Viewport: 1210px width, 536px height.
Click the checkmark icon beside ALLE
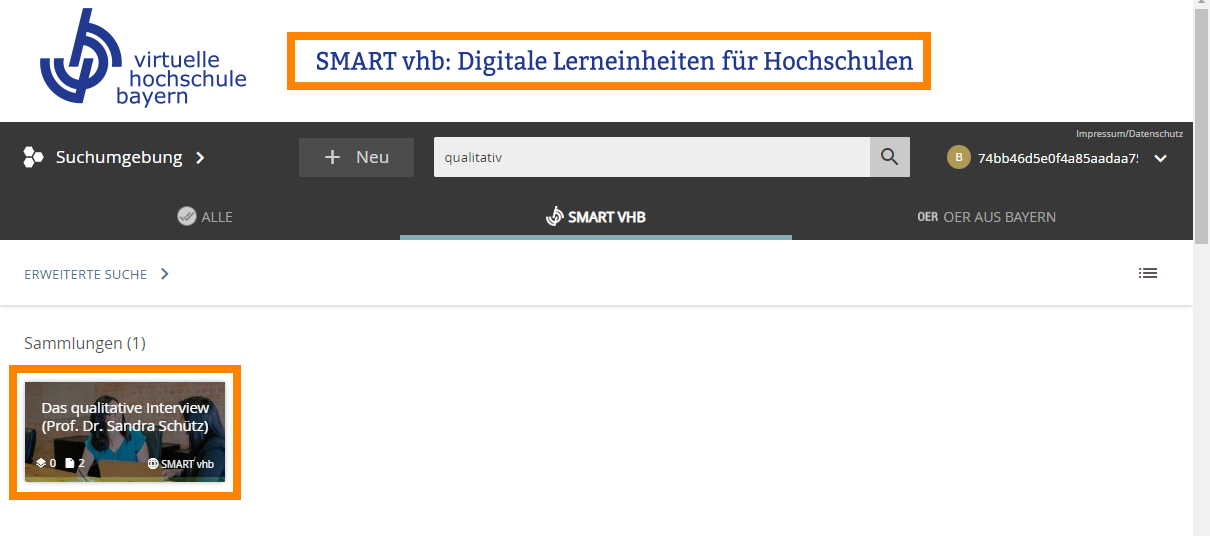pyautogui.click(x=186, y=216)
